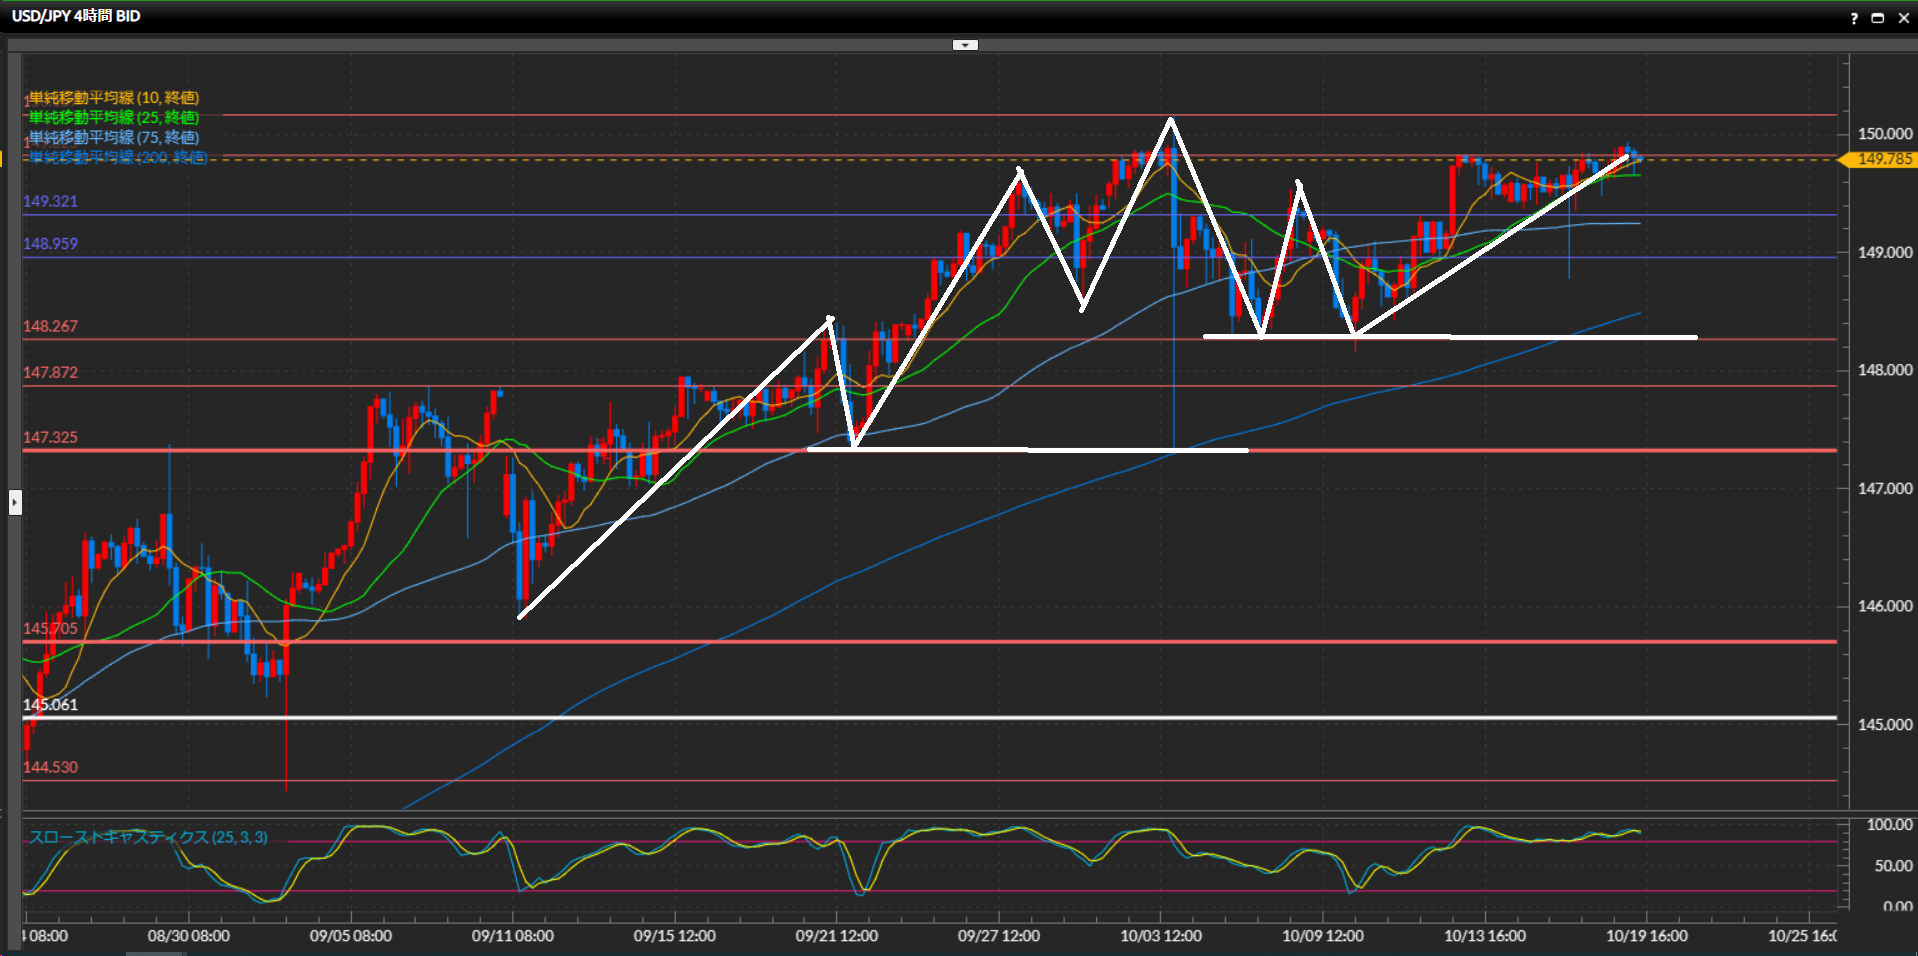Screen dimensions: 1918x956
Task: Select the thick red line at 145.705
Action: pyautogui.click(x=900, y=641)
